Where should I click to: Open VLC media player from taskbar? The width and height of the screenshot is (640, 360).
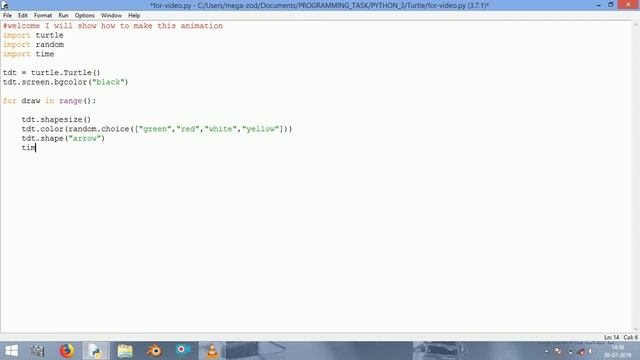[212, 351]
